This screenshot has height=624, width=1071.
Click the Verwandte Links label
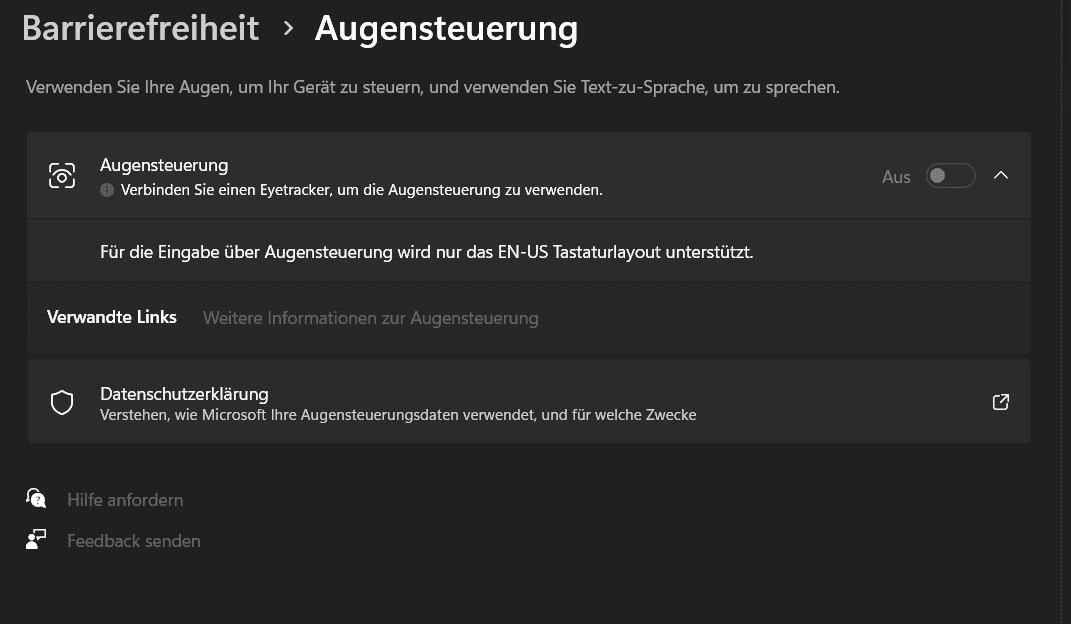(112, 317)
